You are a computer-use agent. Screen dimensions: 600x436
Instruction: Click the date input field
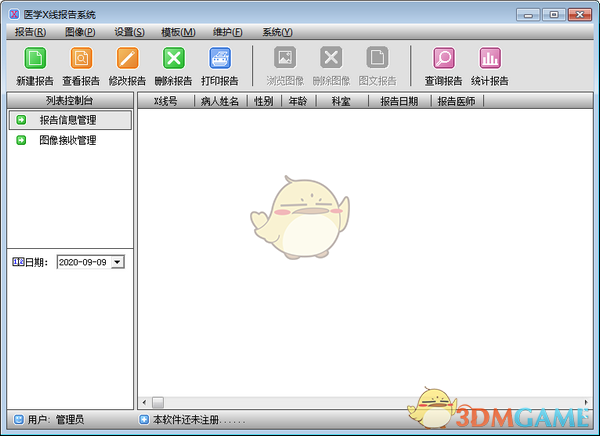pos(84,262)
